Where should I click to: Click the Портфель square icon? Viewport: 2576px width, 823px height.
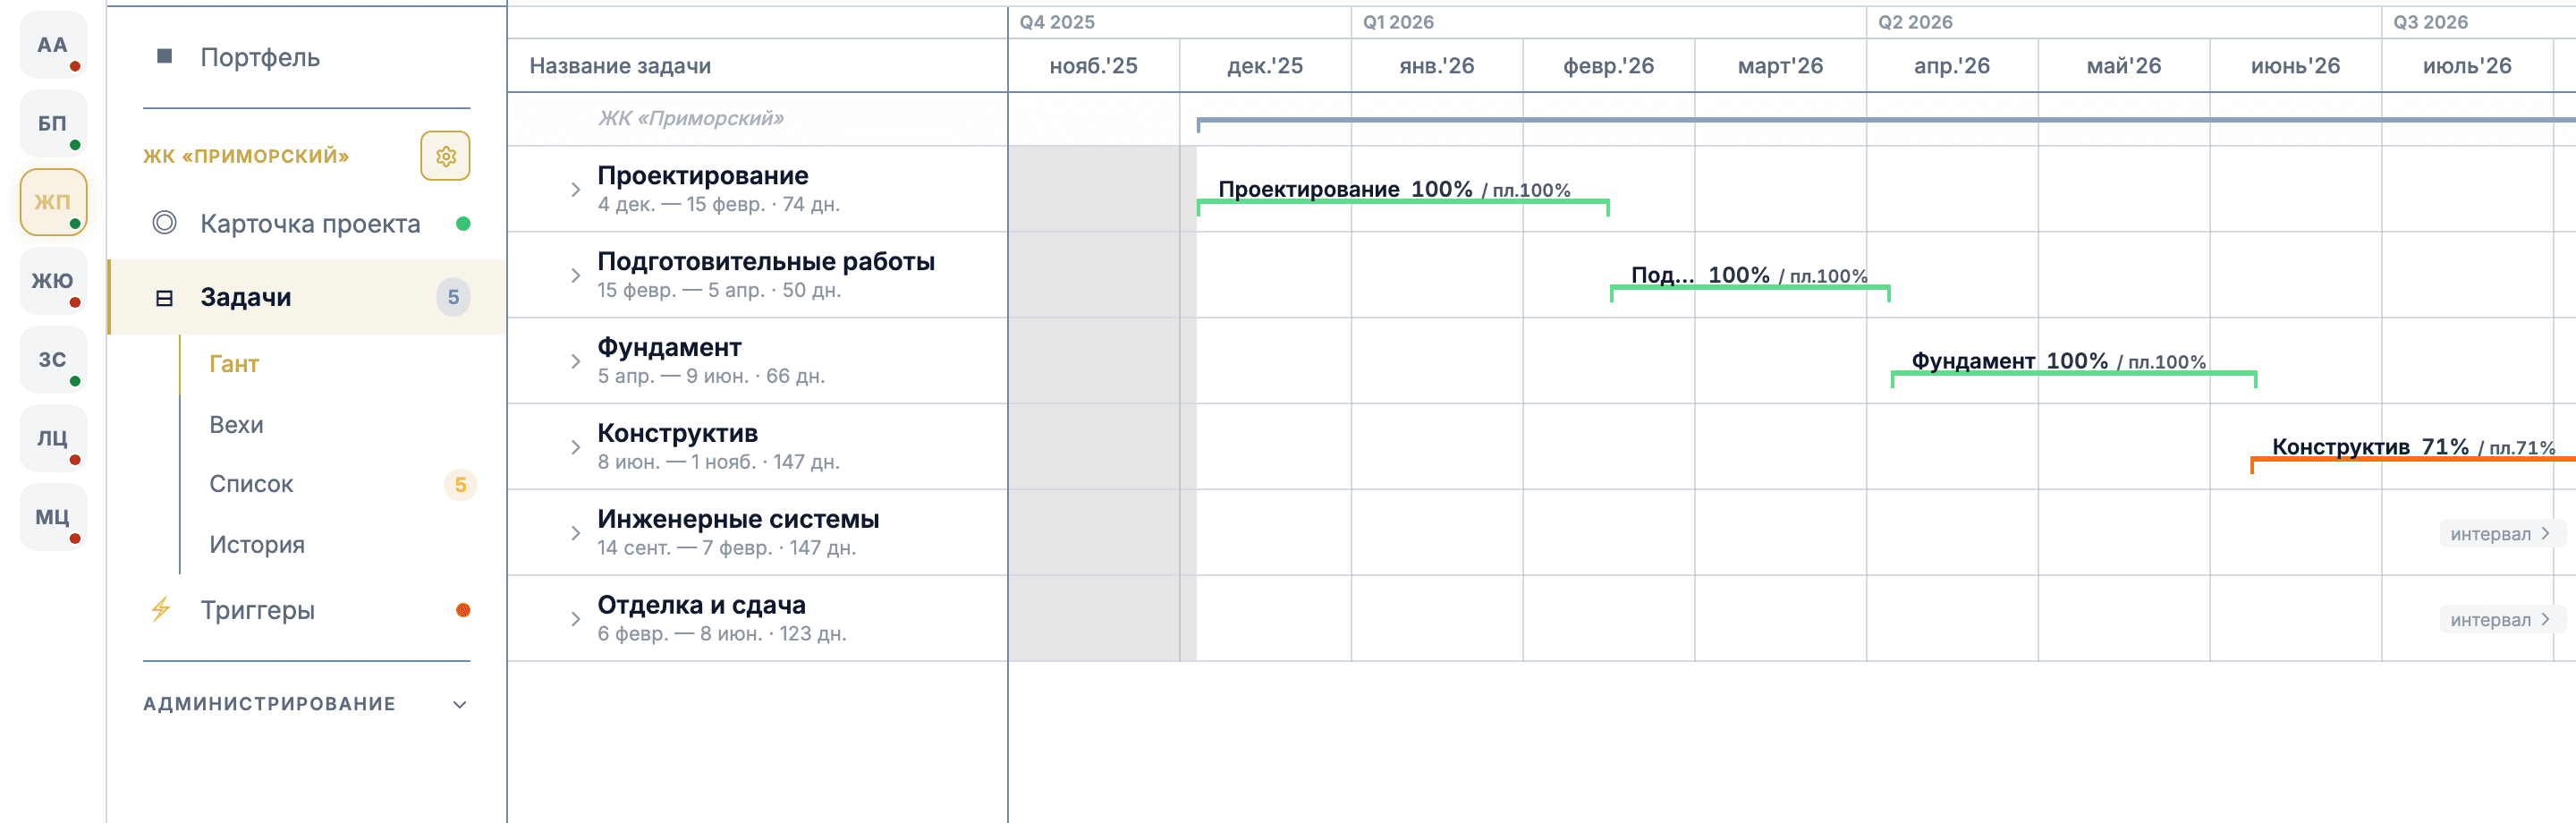[165, 56]
